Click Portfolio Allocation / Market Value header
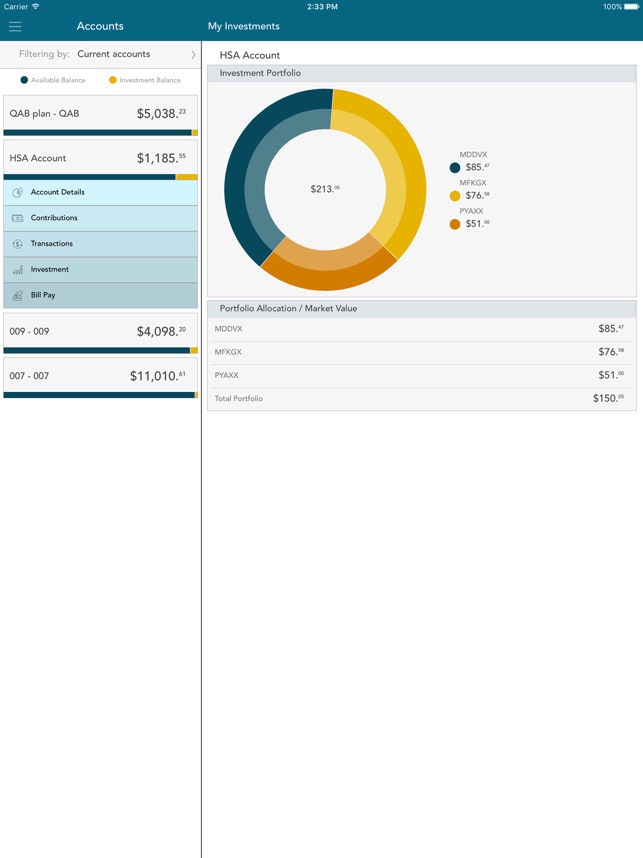This screenshot has height=858, width=643. tap(421, 309)
